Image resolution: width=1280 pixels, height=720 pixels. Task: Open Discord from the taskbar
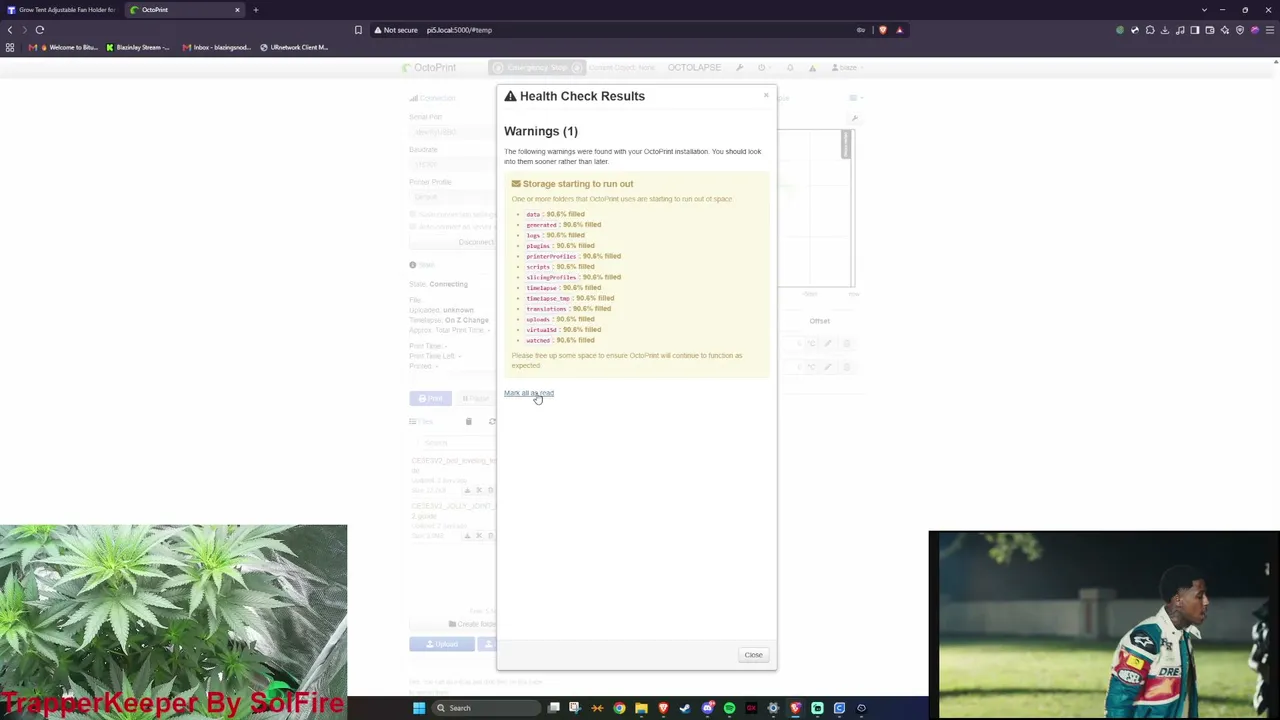(707, 708)
